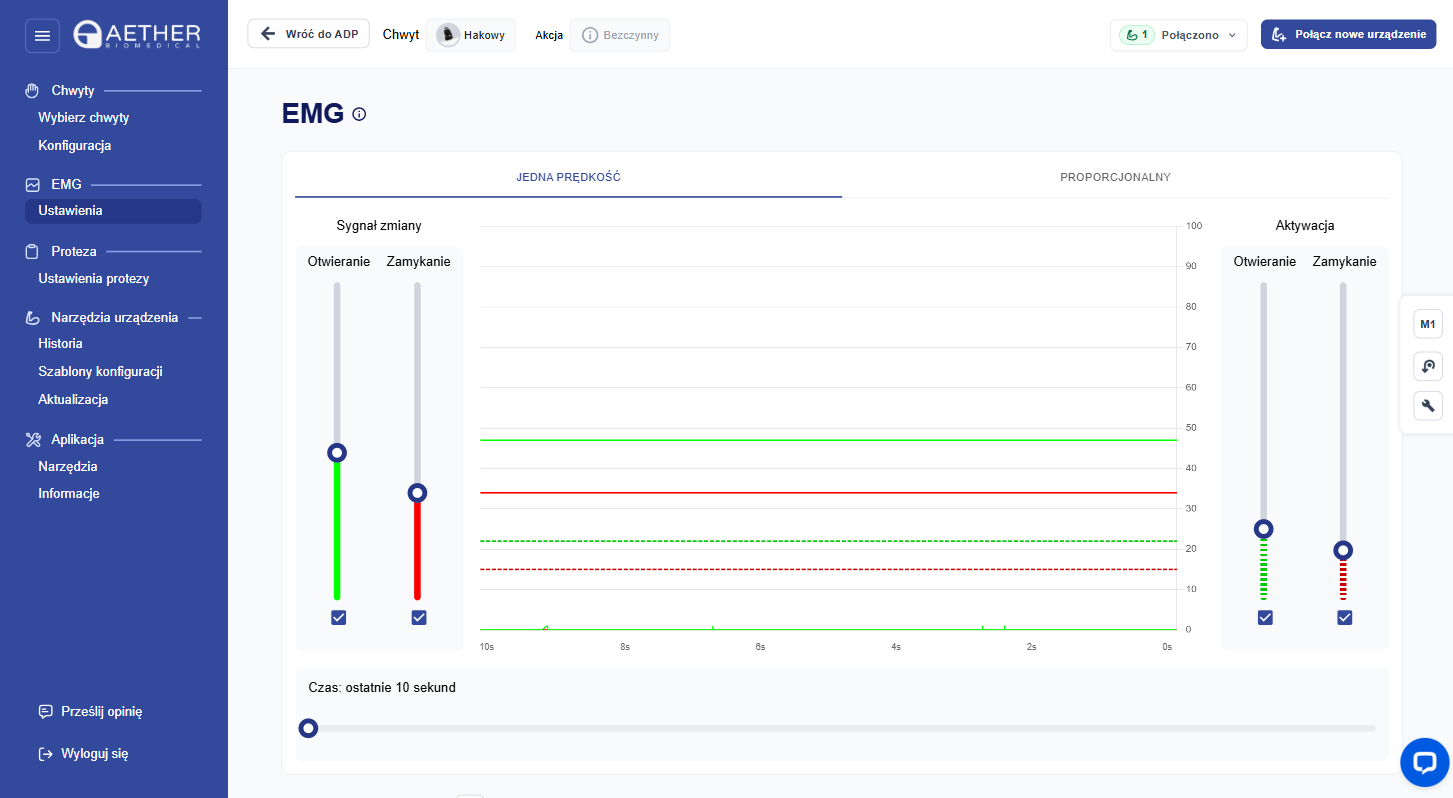Click the solid green threshold line in chart
The image size is (1453, 798).
828,440
